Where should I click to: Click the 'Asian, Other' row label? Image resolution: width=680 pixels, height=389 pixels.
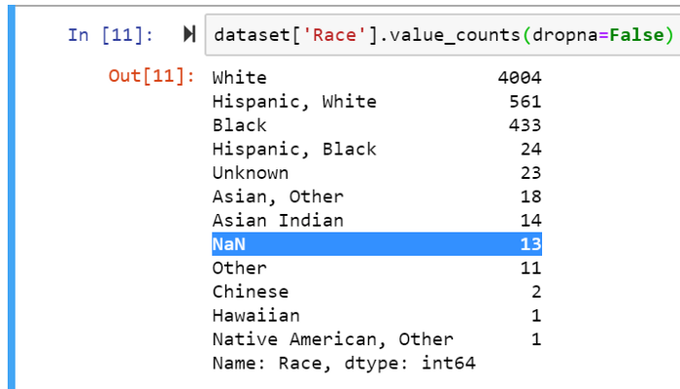[x=278, y=197]
